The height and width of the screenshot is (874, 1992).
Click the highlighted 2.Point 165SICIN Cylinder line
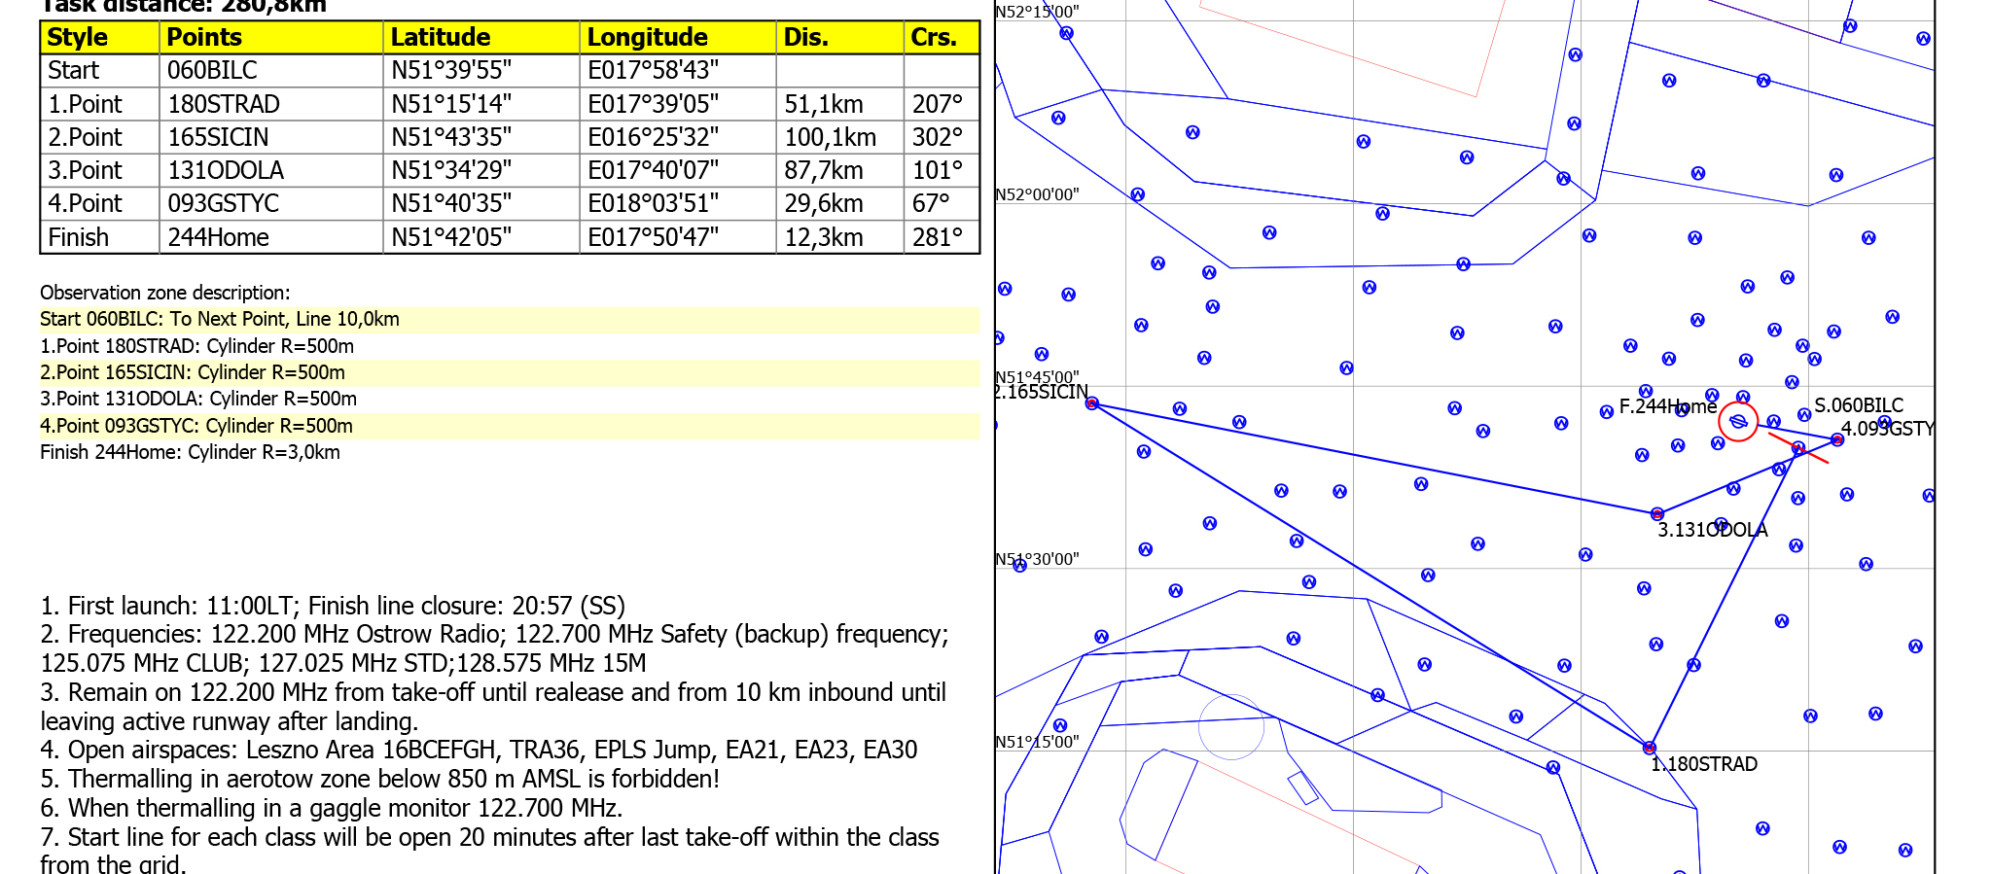(x=193, y=372)
